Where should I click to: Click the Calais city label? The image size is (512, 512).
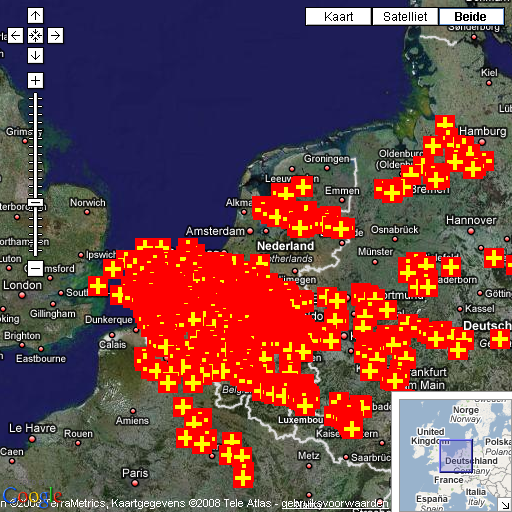pos(112,345)
